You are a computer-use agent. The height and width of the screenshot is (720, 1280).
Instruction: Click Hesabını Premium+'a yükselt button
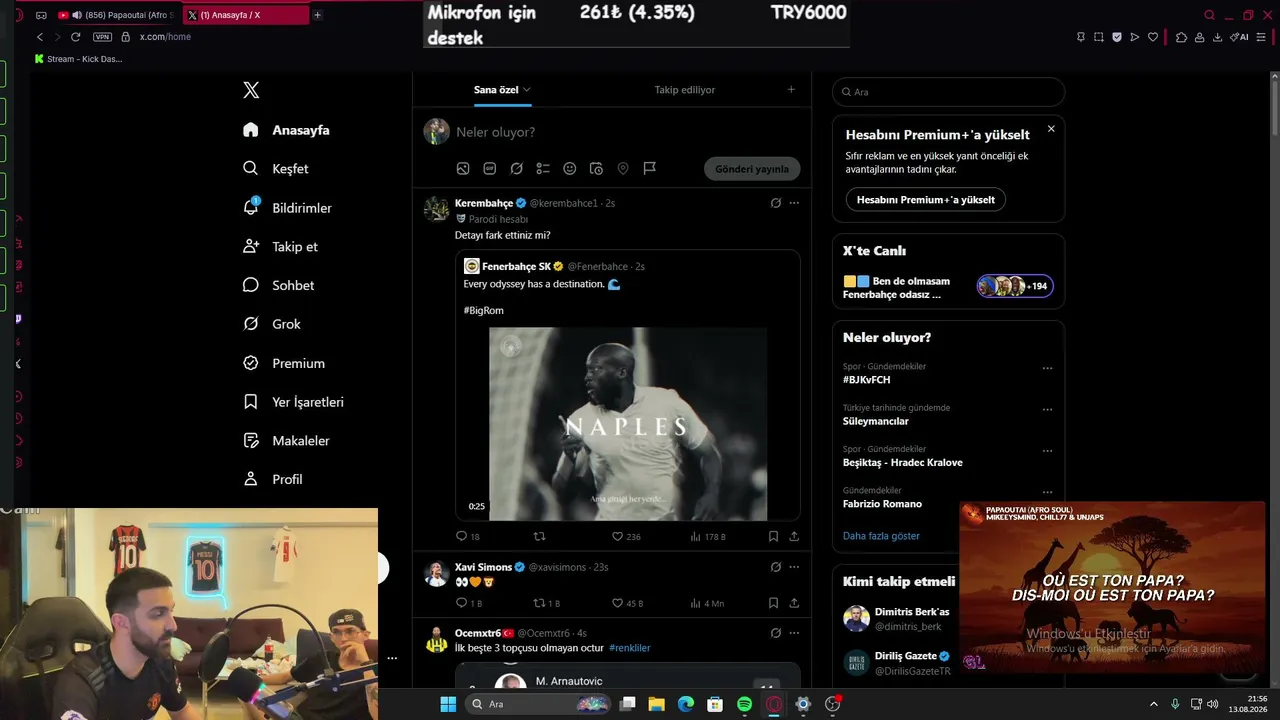tap(926, 199)
